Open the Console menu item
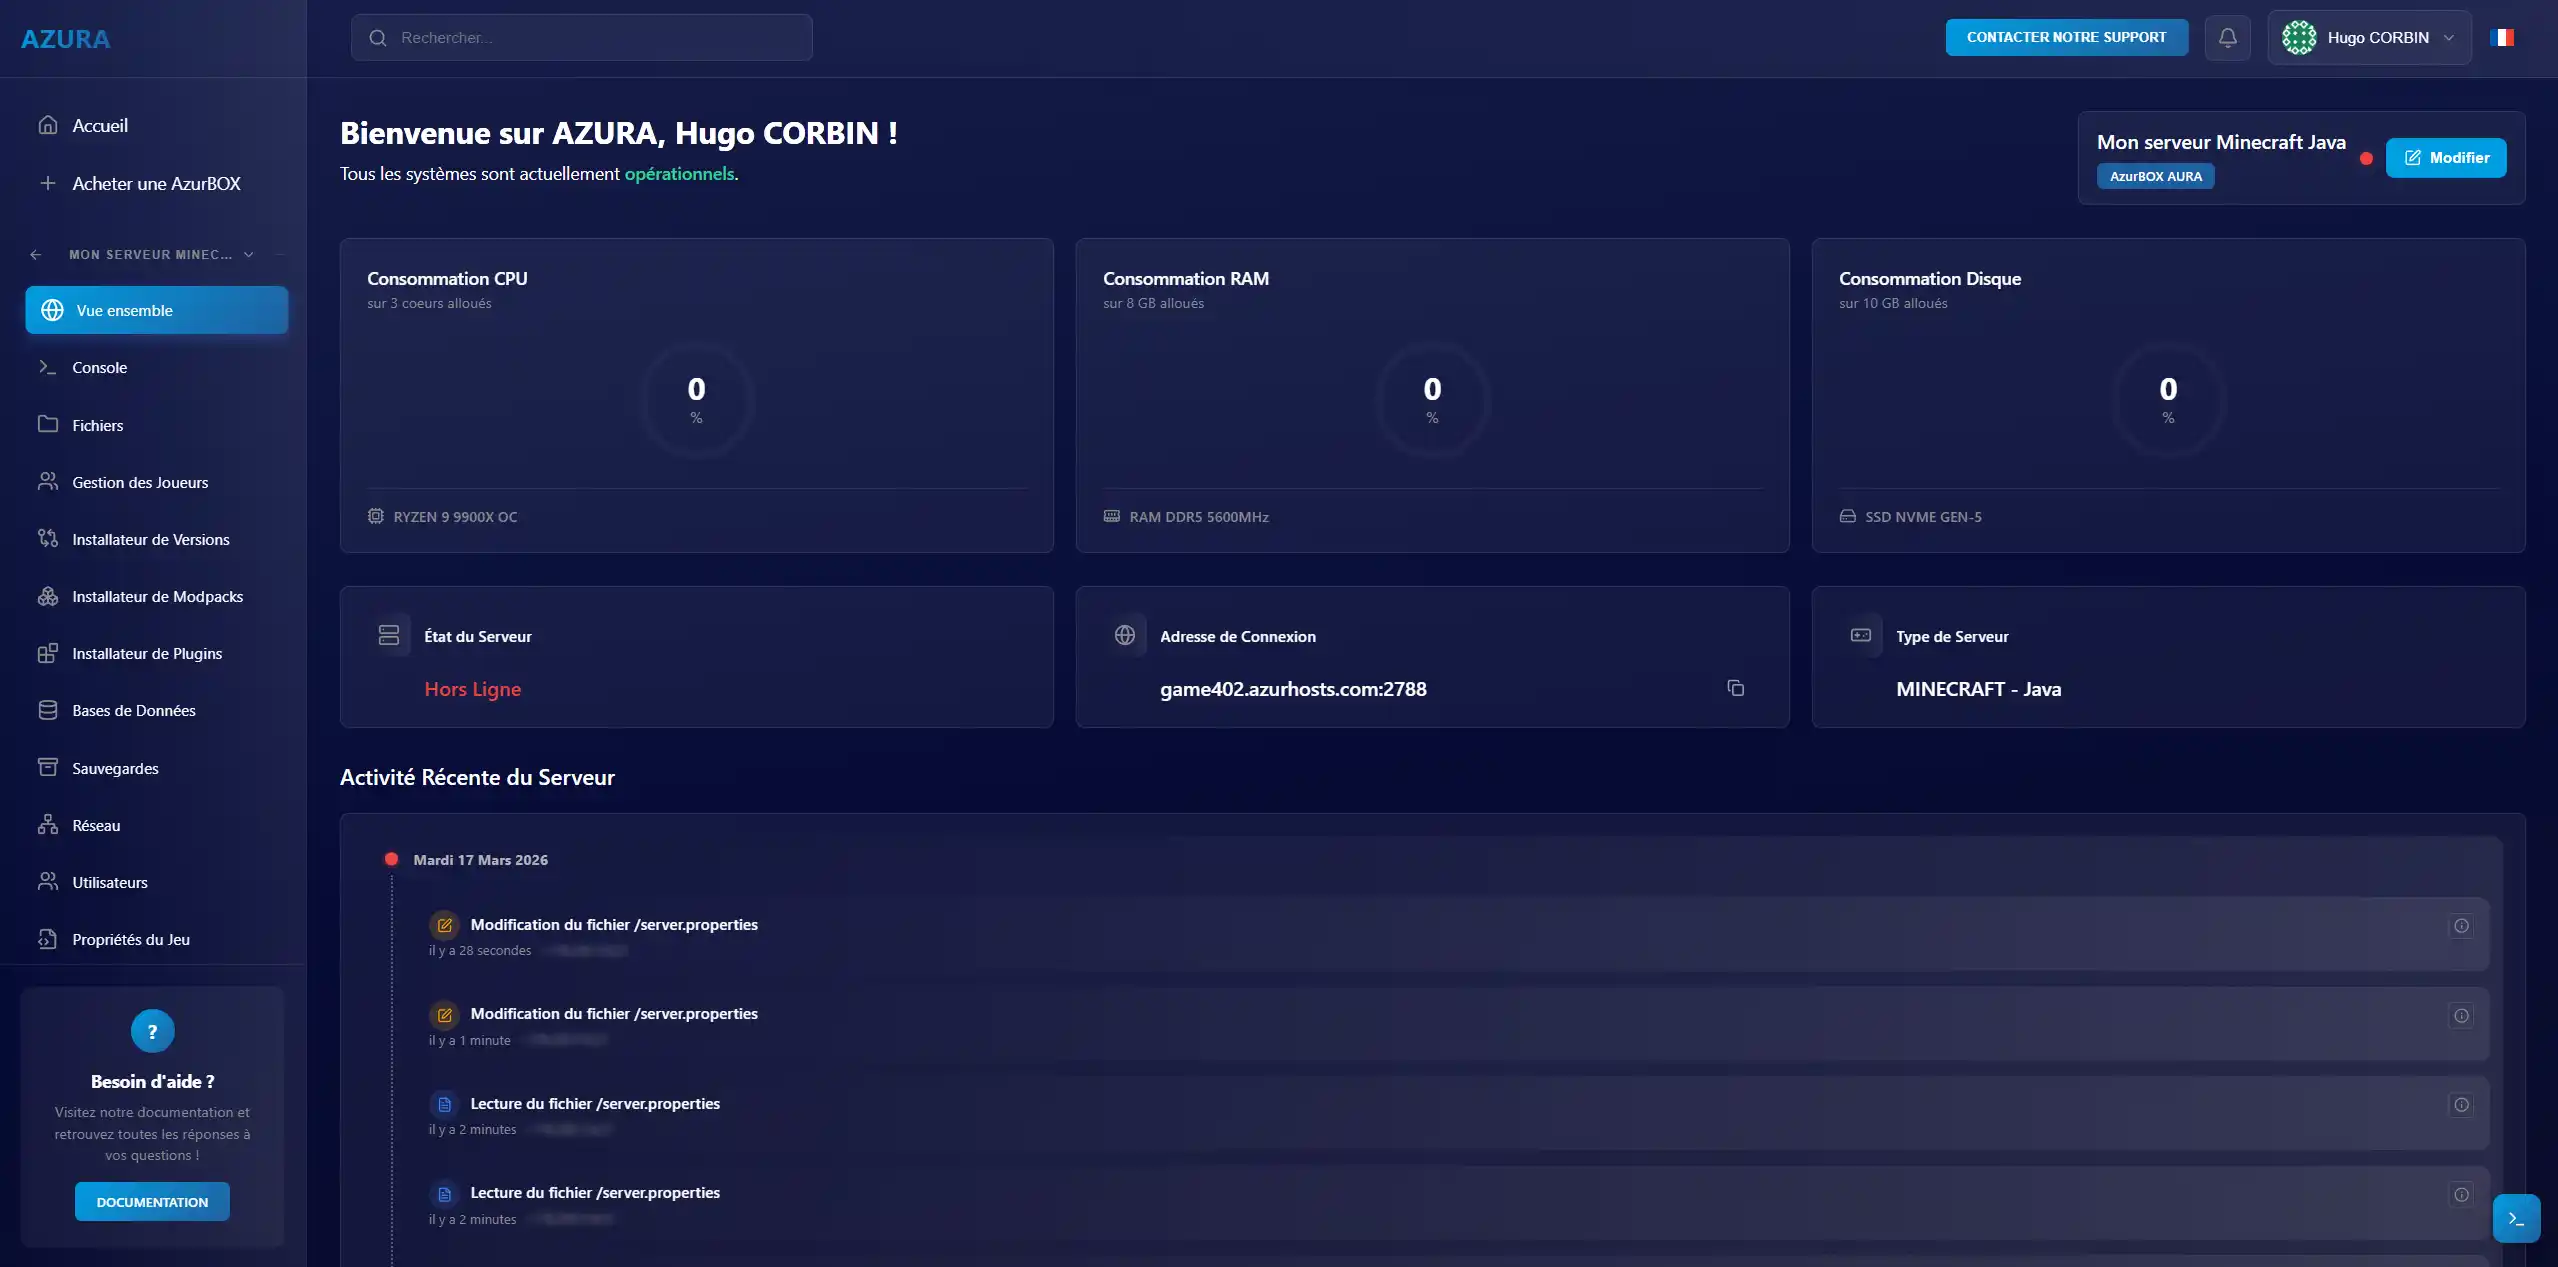 tap(99, 368)
